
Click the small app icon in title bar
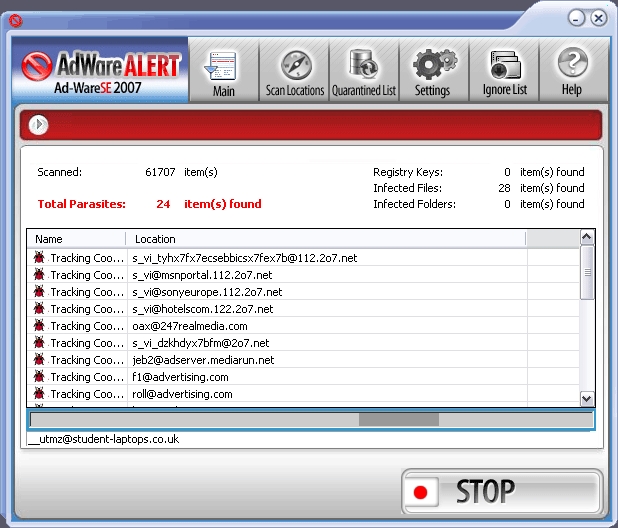pos(16,20)
